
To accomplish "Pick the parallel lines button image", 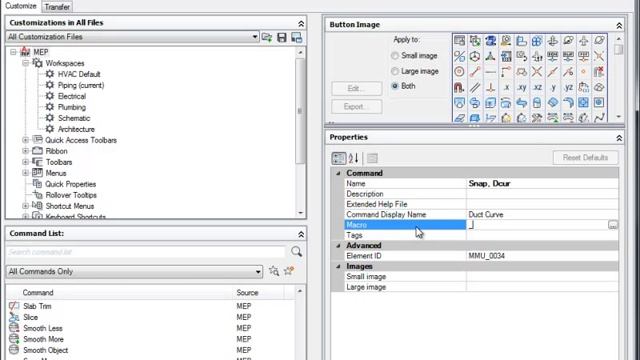I will point(475,87).
